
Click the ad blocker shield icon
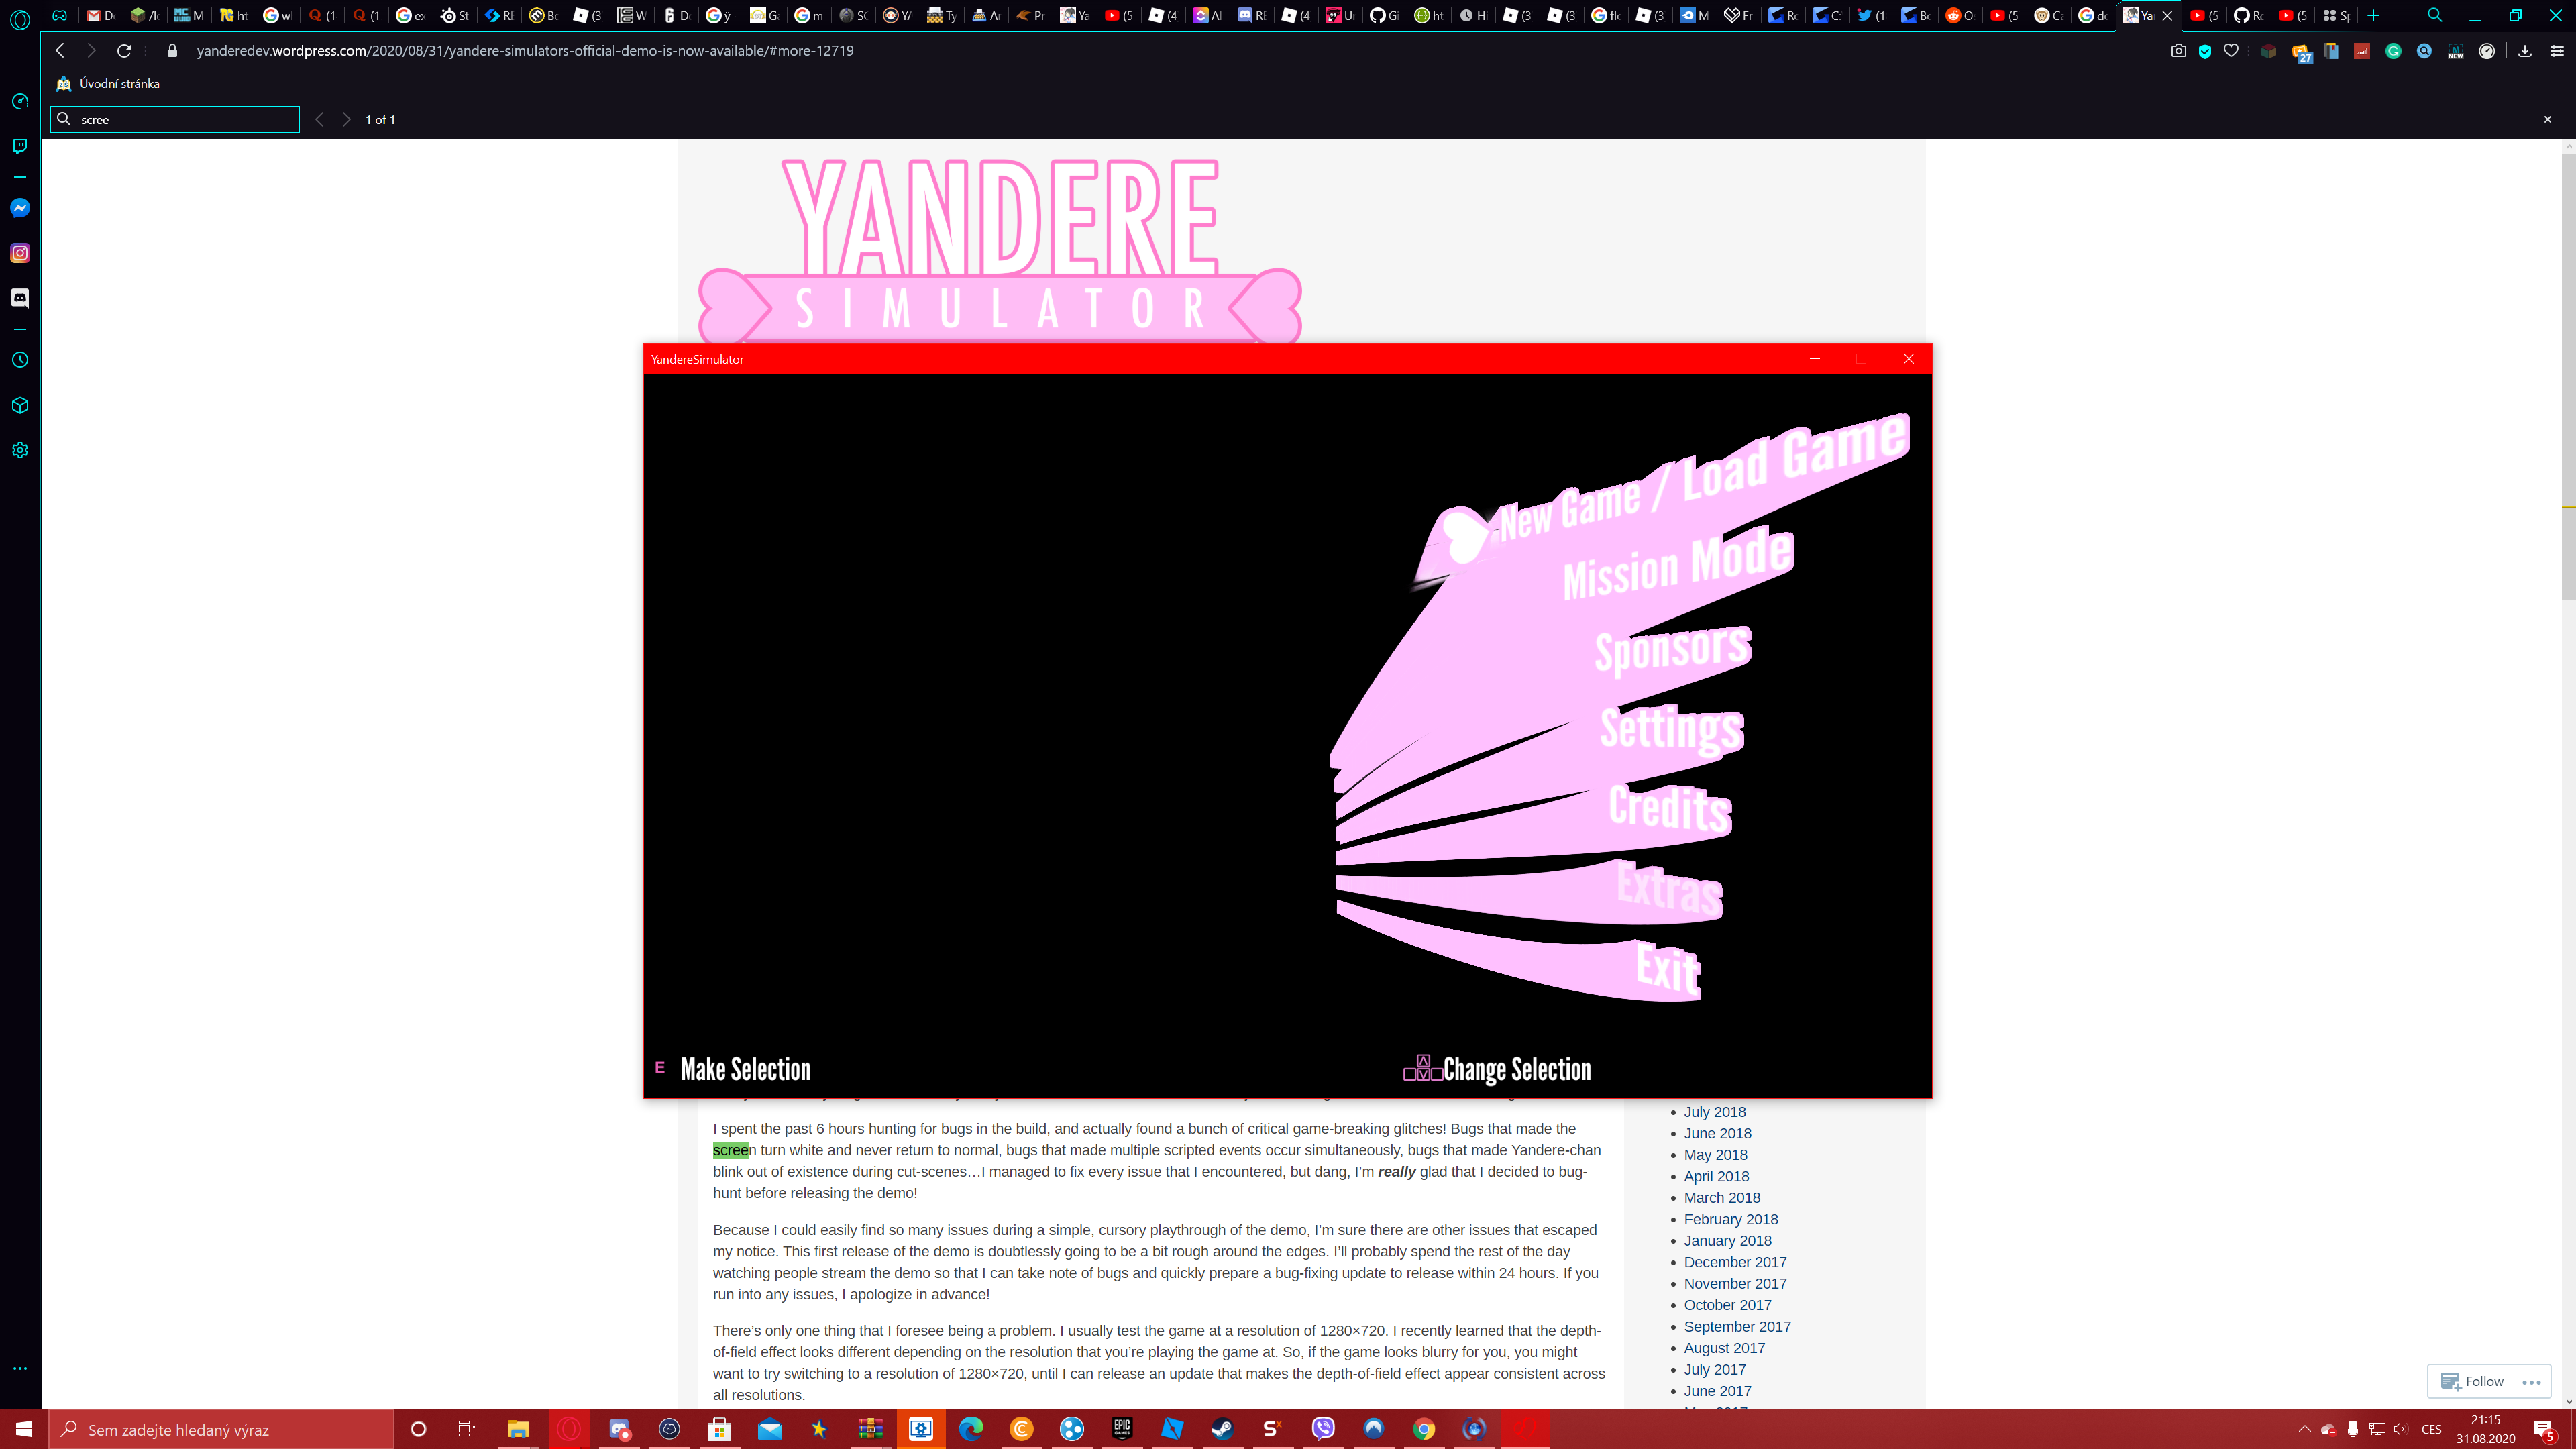(x=2205, y=51)
